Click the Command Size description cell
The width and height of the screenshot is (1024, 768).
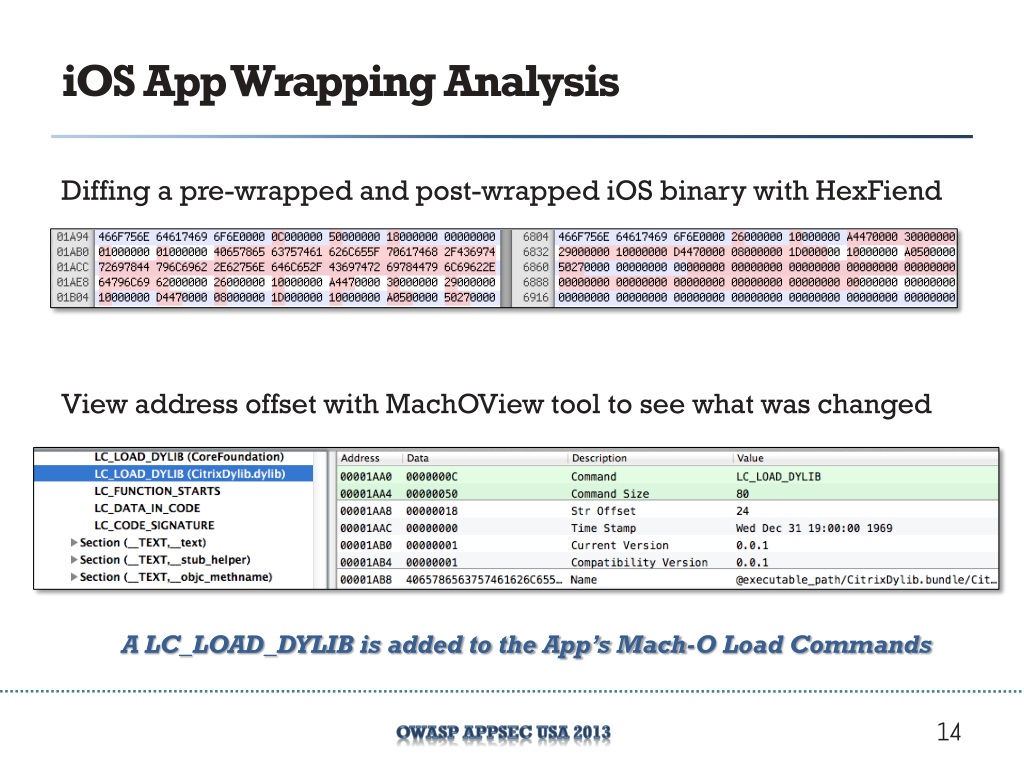610,494
